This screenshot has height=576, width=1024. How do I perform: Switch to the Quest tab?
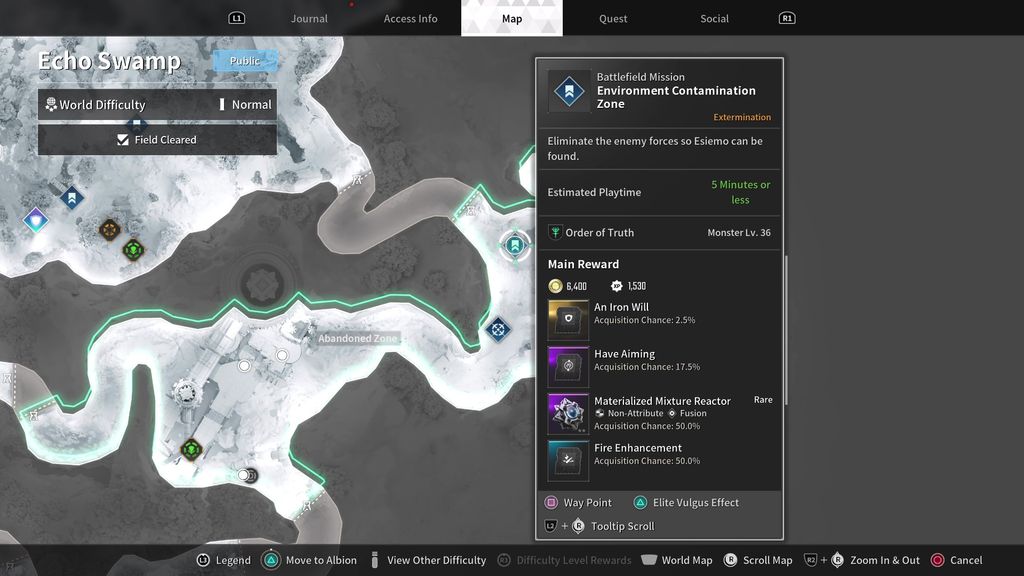[x=613, y=18]
